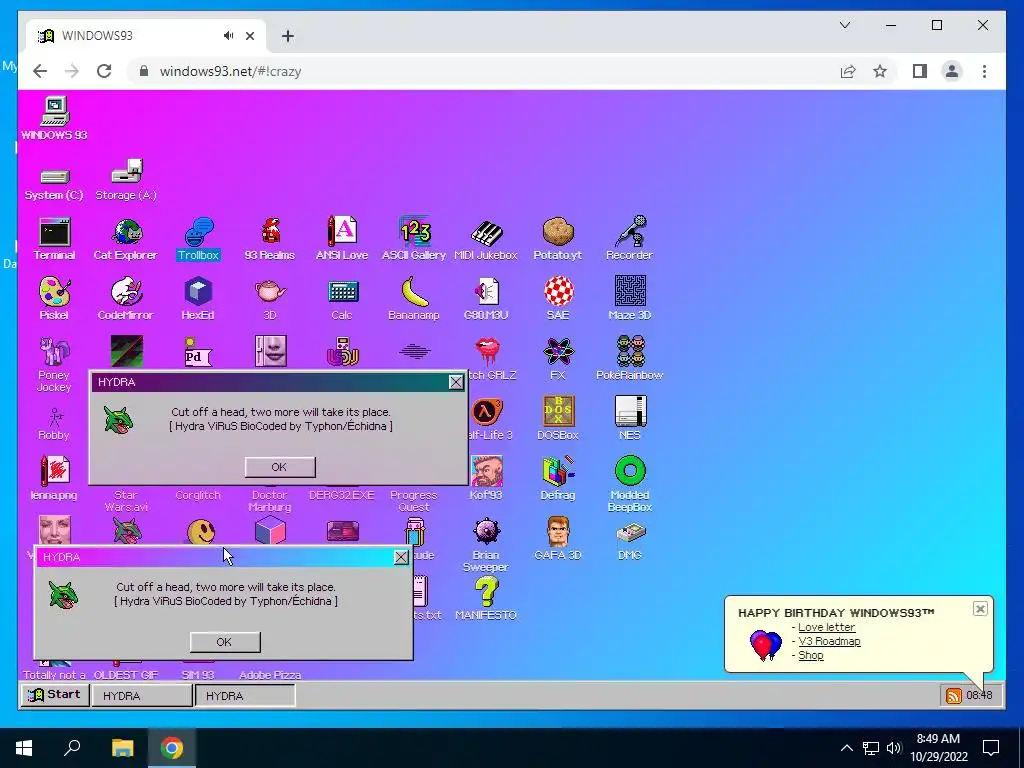This screenshot has height=768, width=1024.
Task: Bookmark this page with the star
Action: point(880,71)
